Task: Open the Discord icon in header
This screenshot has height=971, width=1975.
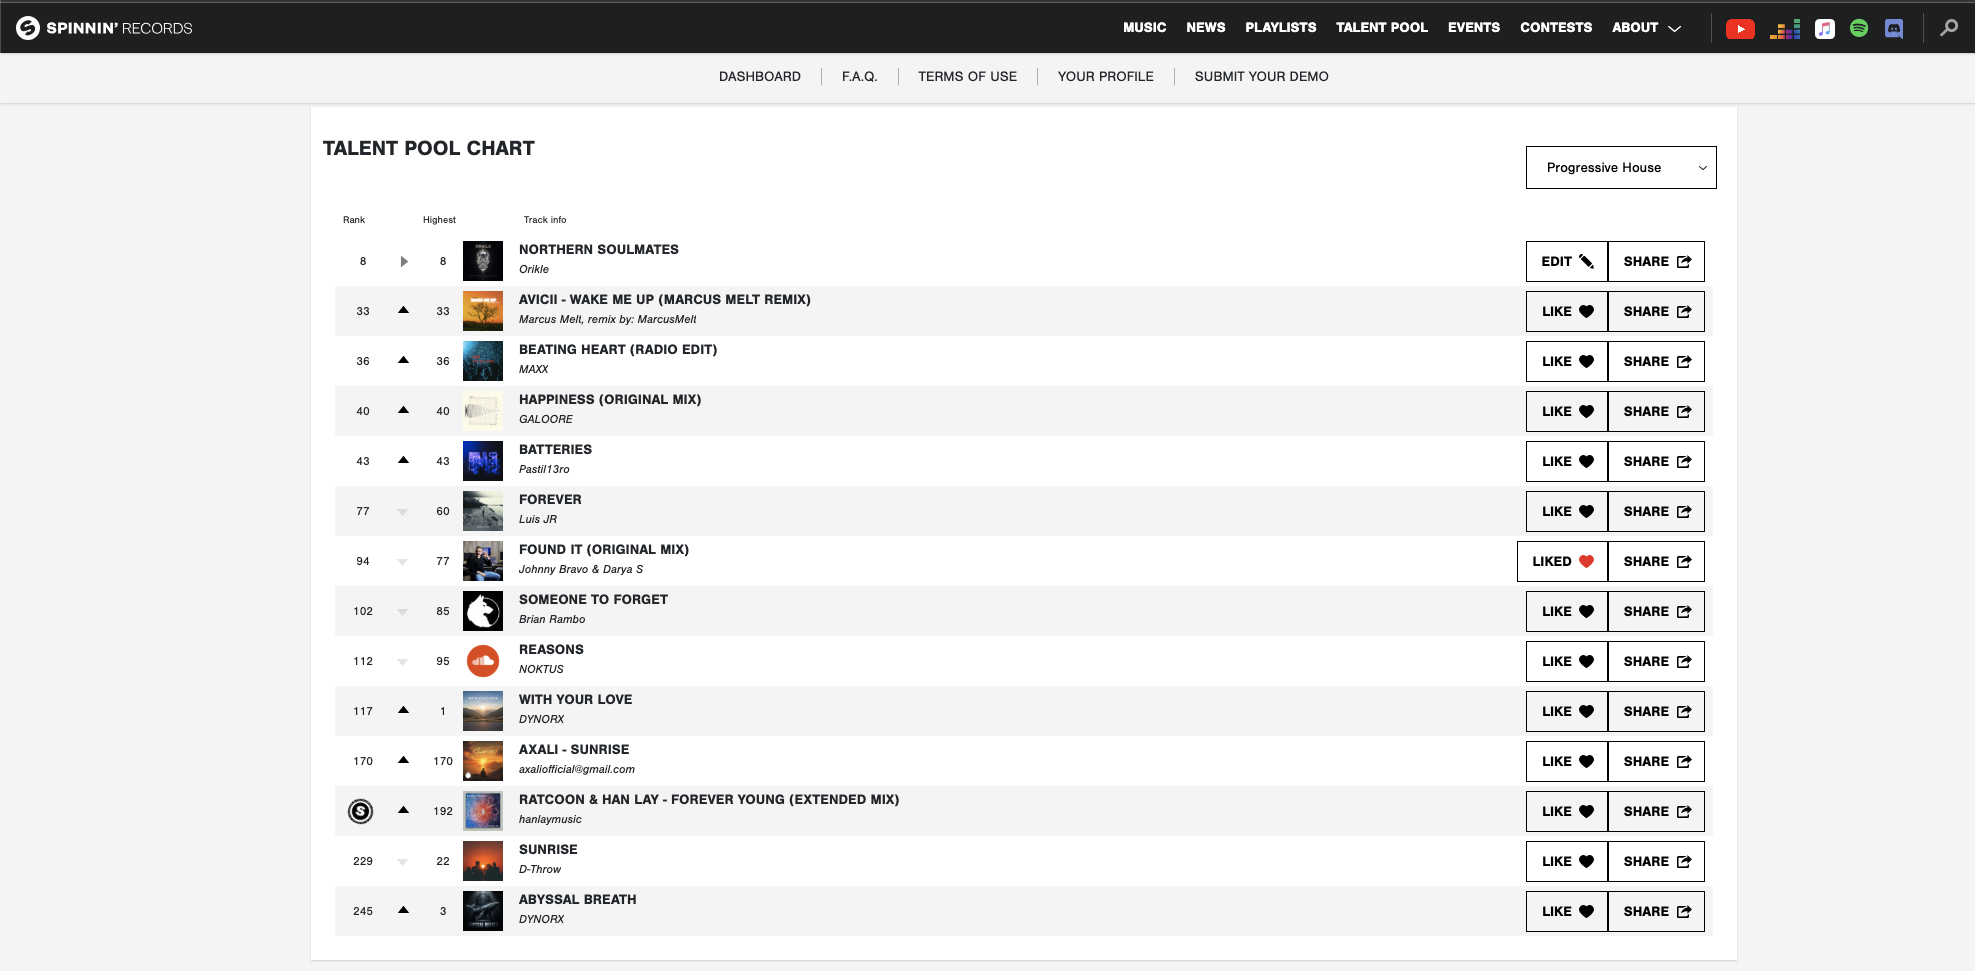Action: click(x=1894, y=29)
